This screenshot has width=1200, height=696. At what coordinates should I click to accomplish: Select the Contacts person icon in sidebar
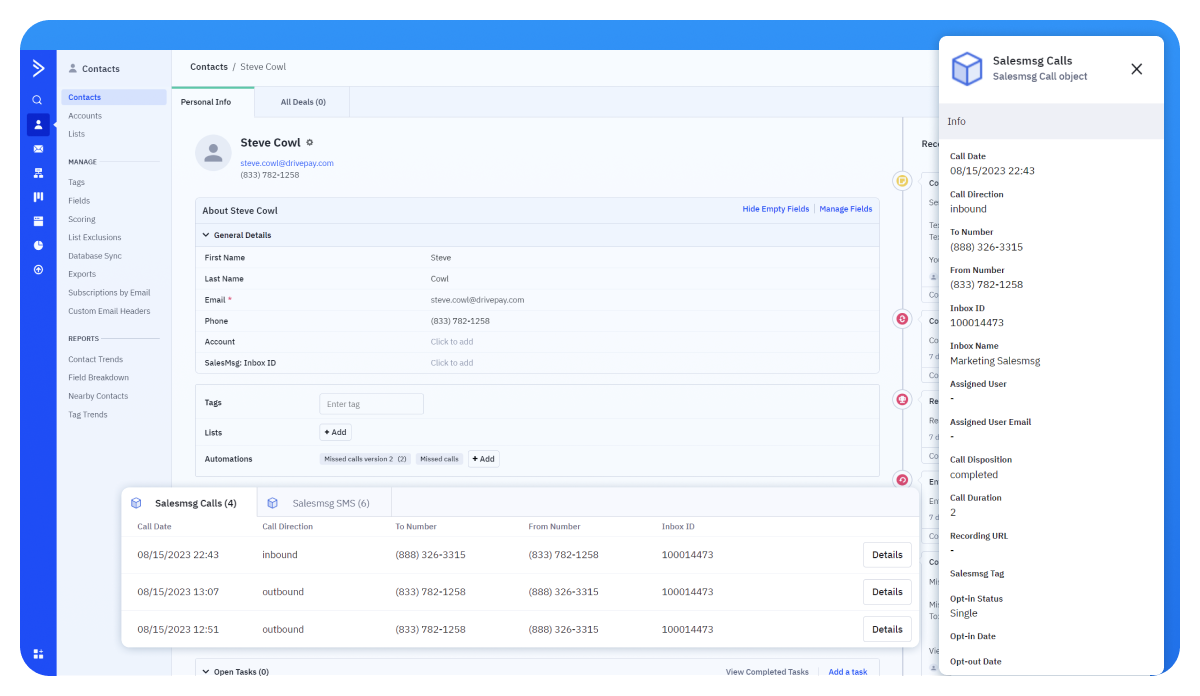37,124
